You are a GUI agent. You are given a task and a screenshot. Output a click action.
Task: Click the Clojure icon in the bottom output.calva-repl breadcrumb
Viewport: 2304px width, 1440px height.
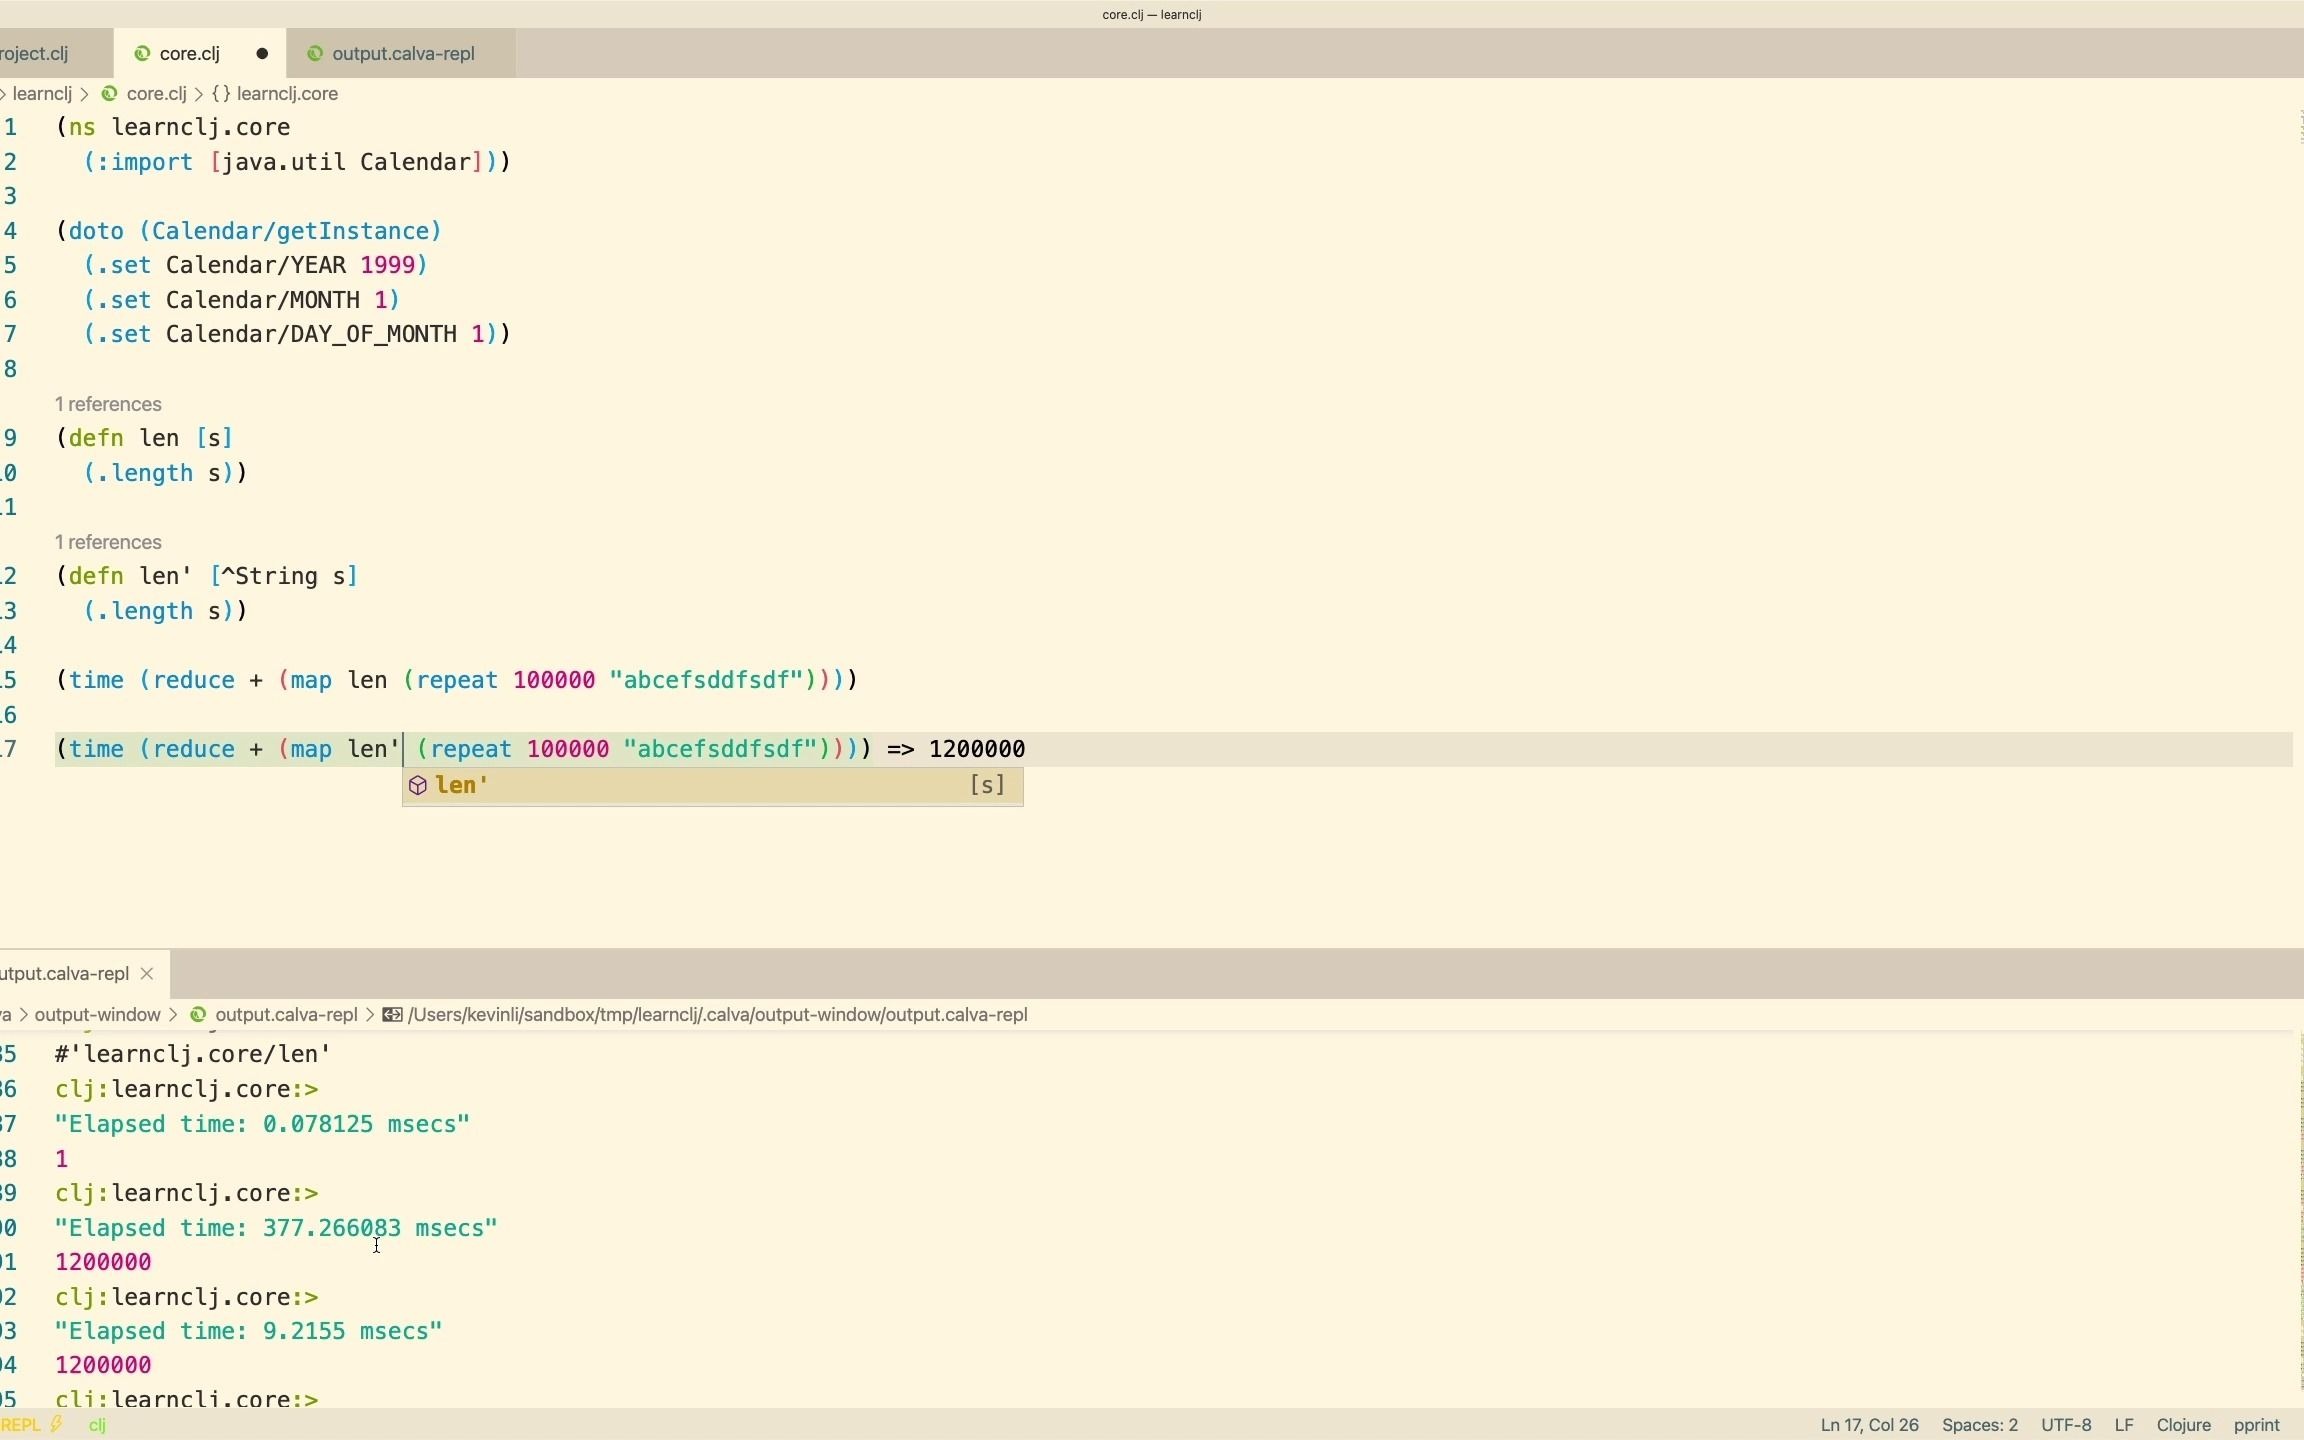click(x=198, y=1015)
